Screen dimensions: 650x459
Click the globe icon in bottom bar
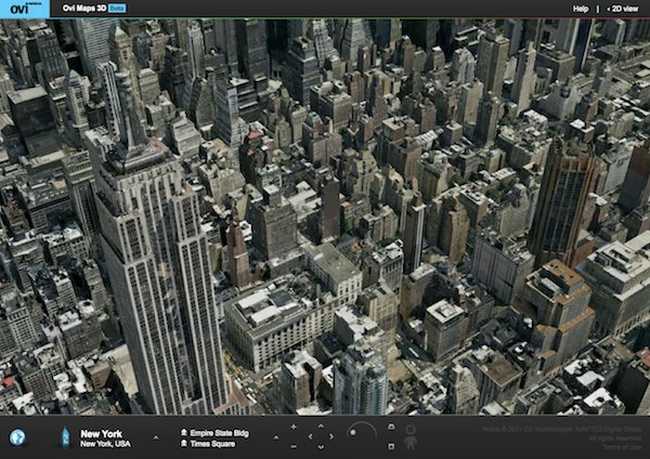pyautogui.click(x=17, y=437)
